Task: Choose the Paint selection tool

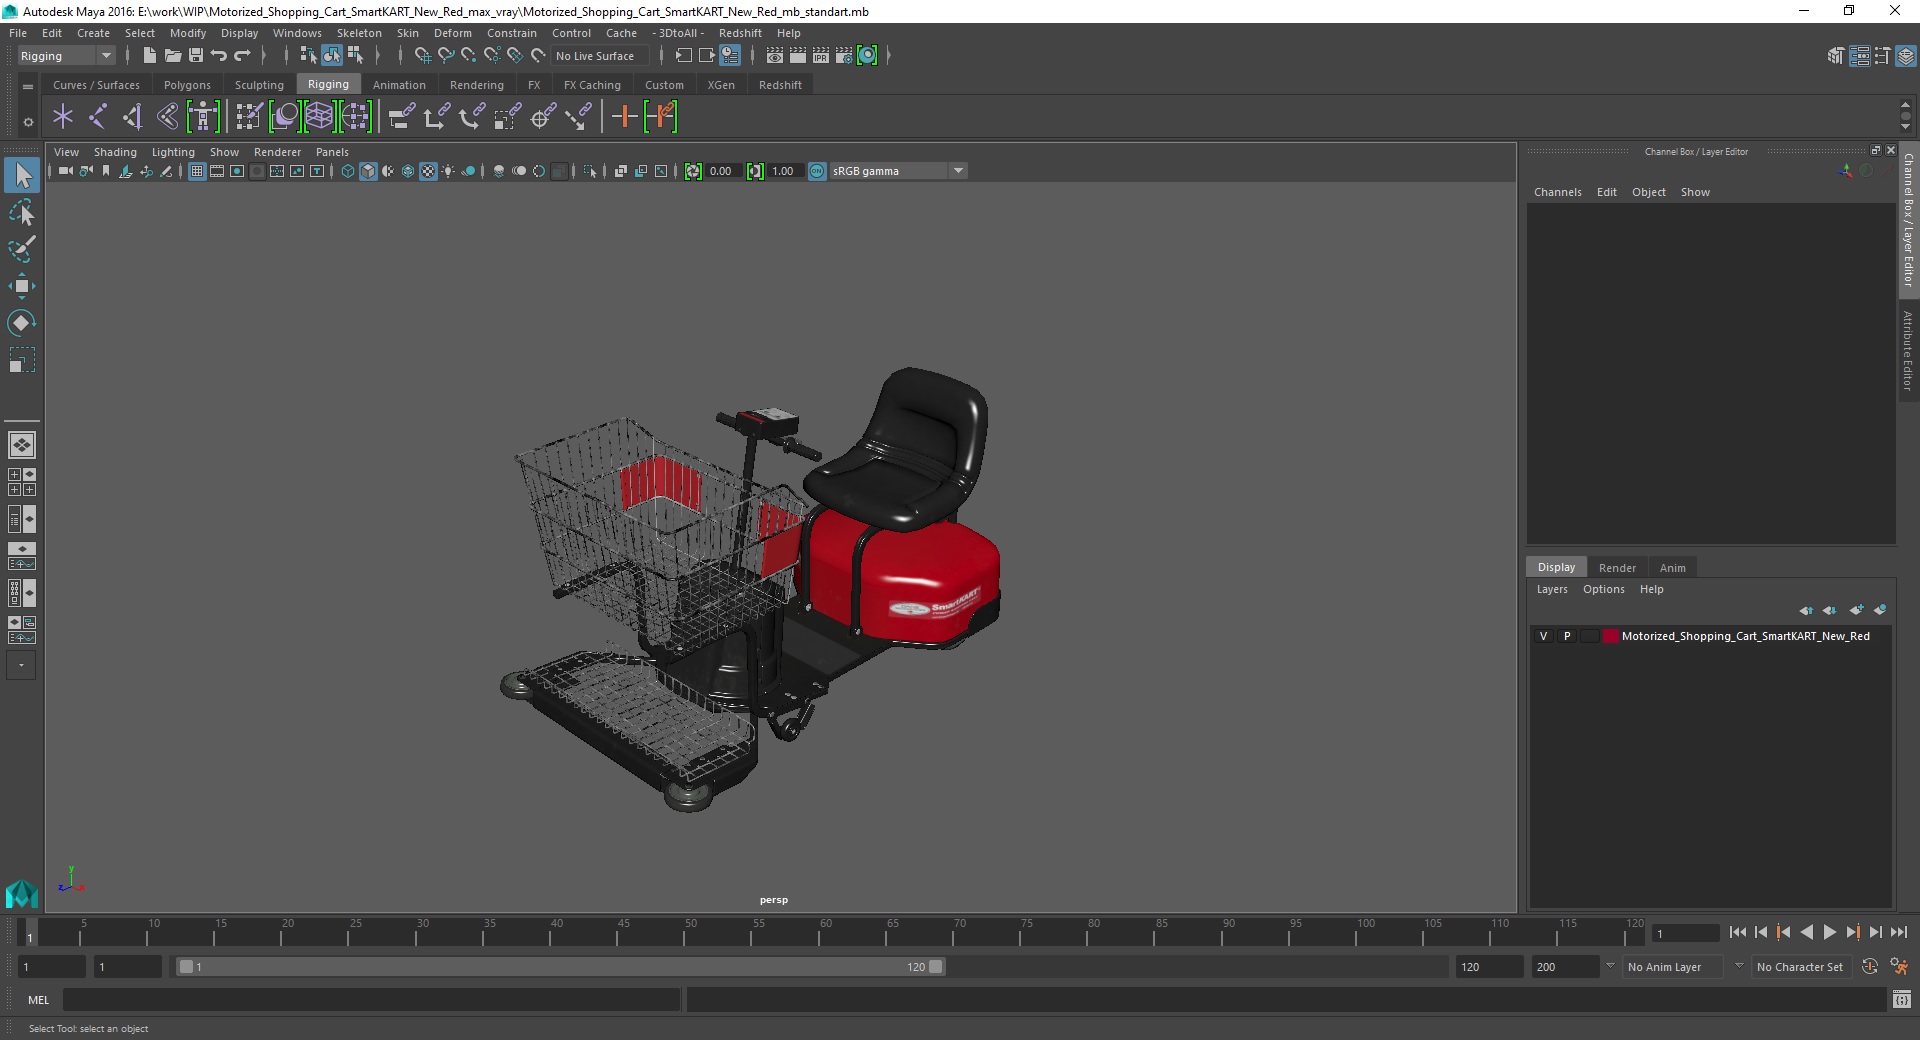Action: point(21,249)
